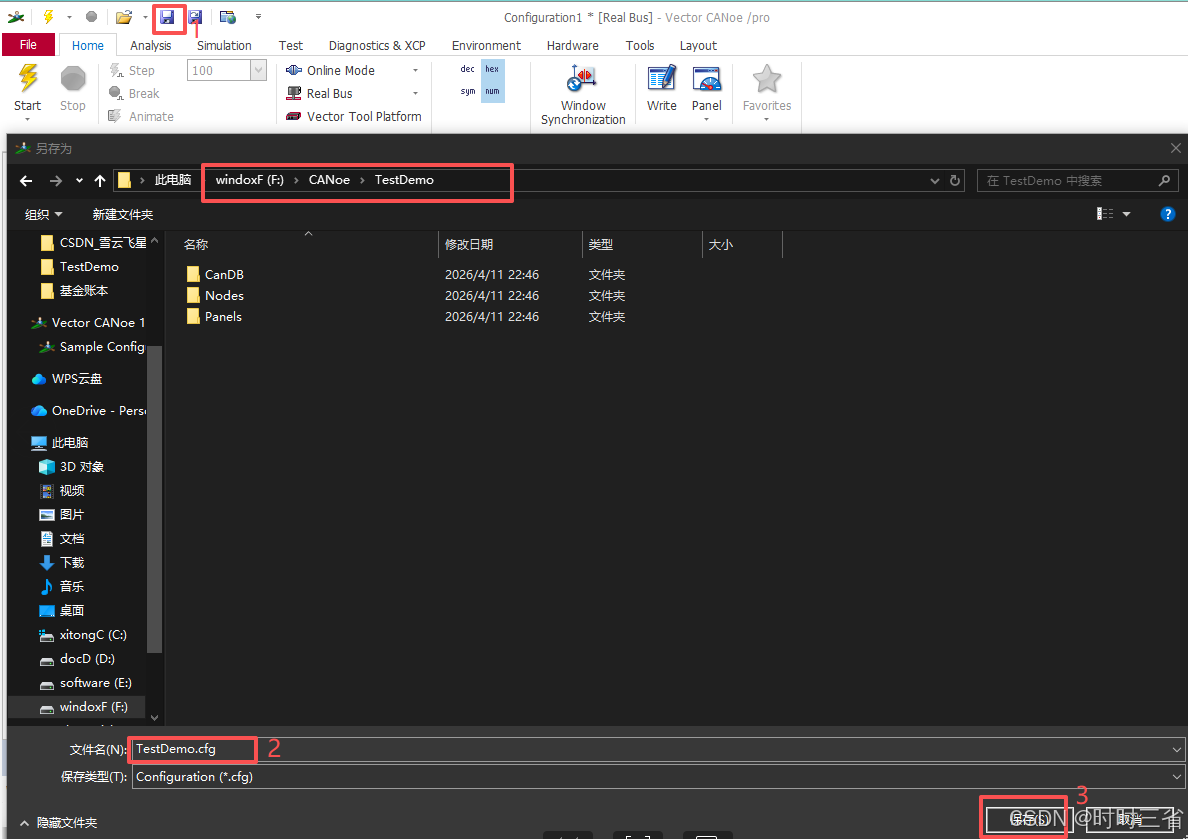Go back in the Save As dialog
This screenshot has height=839, width=1188.
[26, 180]
